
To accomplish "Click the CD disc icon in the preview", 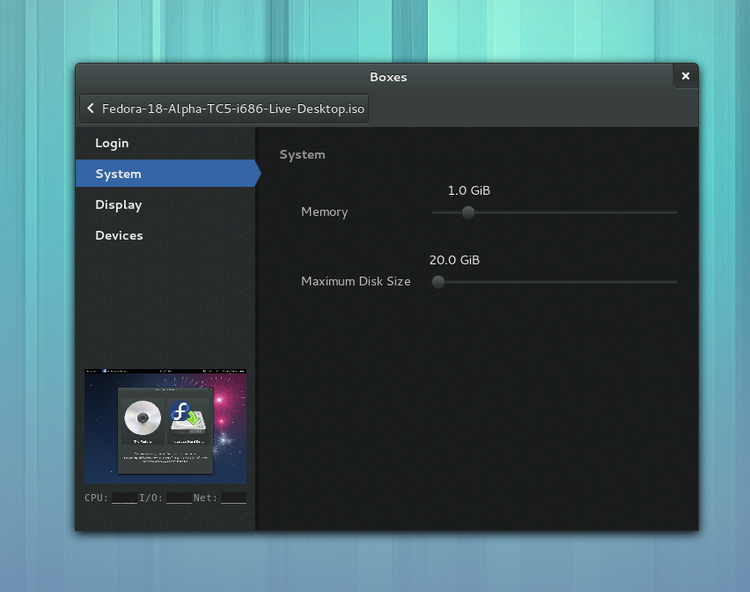I will (x=141, y=418).
